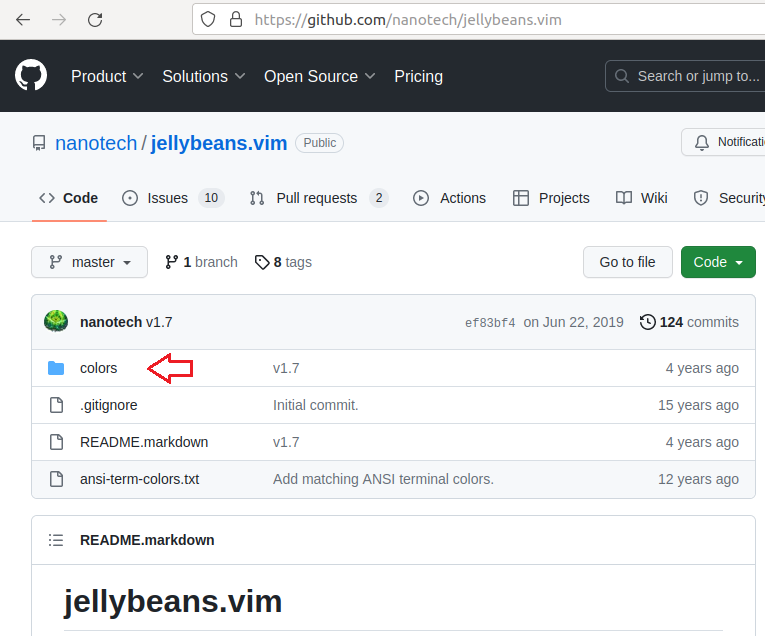Image resolution: width=765 pixels, height=636 pixels.
Task: Reload the page with the refresh icon
Action: [95, 20]
